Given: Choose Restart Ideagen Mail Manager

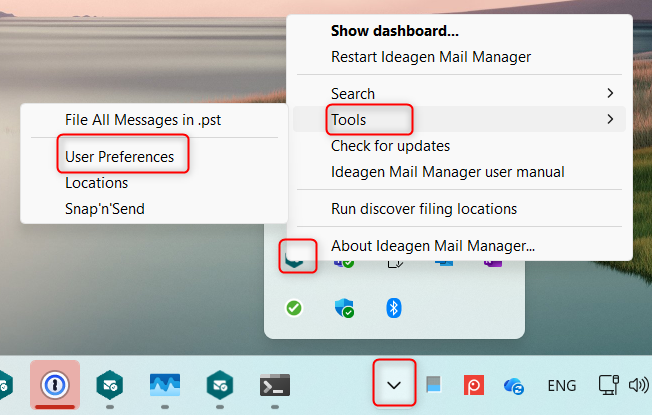Looking at the screenshot, I should coord(431,57).
